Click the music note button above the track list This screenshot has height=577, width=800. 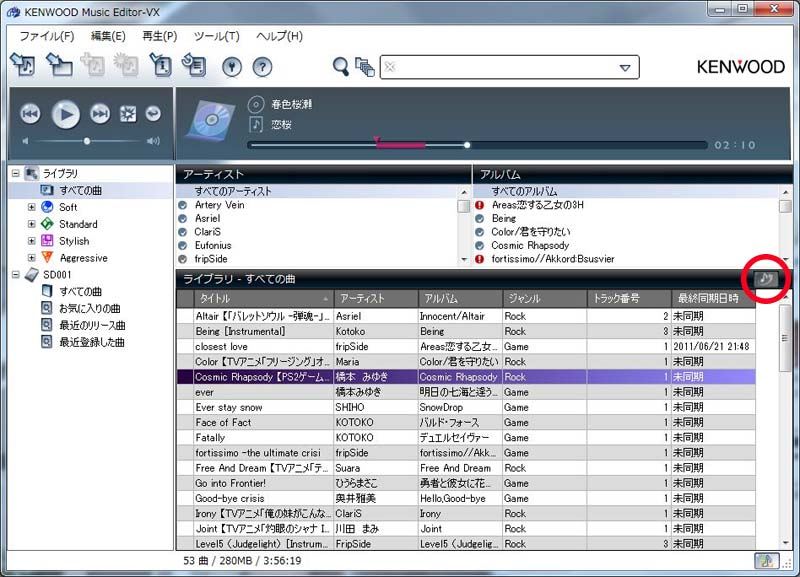tap(766, 279)
